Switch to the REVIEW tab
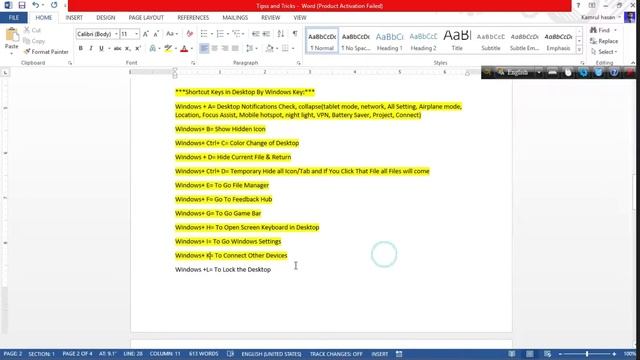 click(271, 18)
